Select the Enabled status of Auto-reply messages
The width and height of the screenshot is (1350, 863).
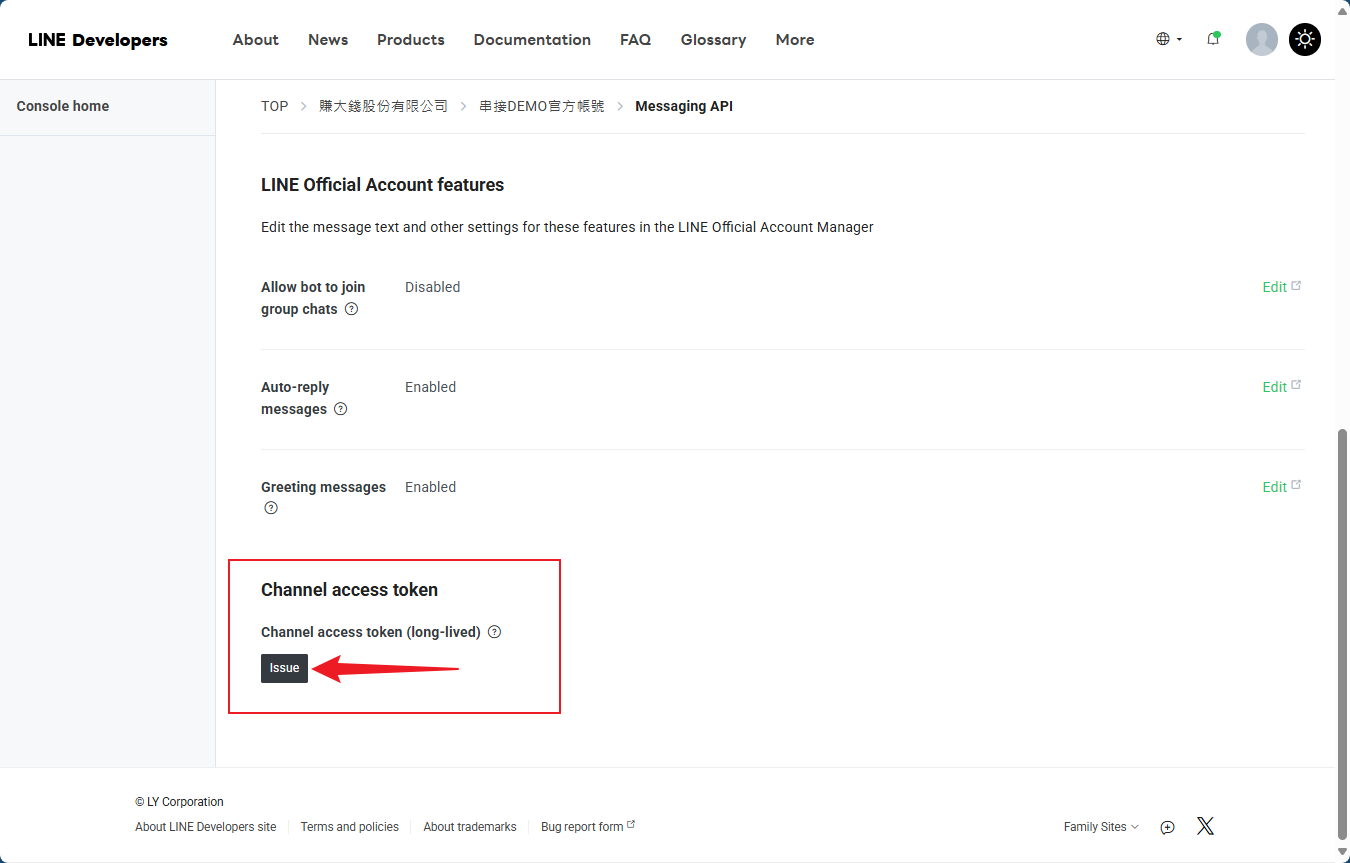[x=430, y=387]
